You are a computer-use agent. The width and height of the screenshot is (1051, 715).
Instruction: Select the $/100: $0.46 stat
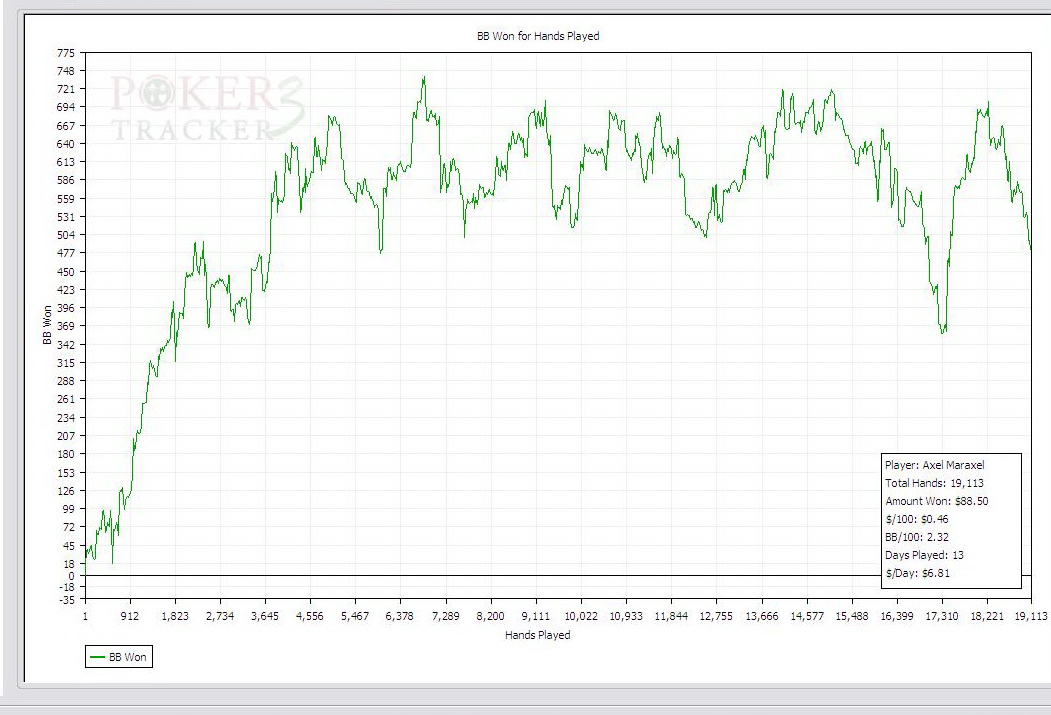pyautogui.click(x=916, y=519)
